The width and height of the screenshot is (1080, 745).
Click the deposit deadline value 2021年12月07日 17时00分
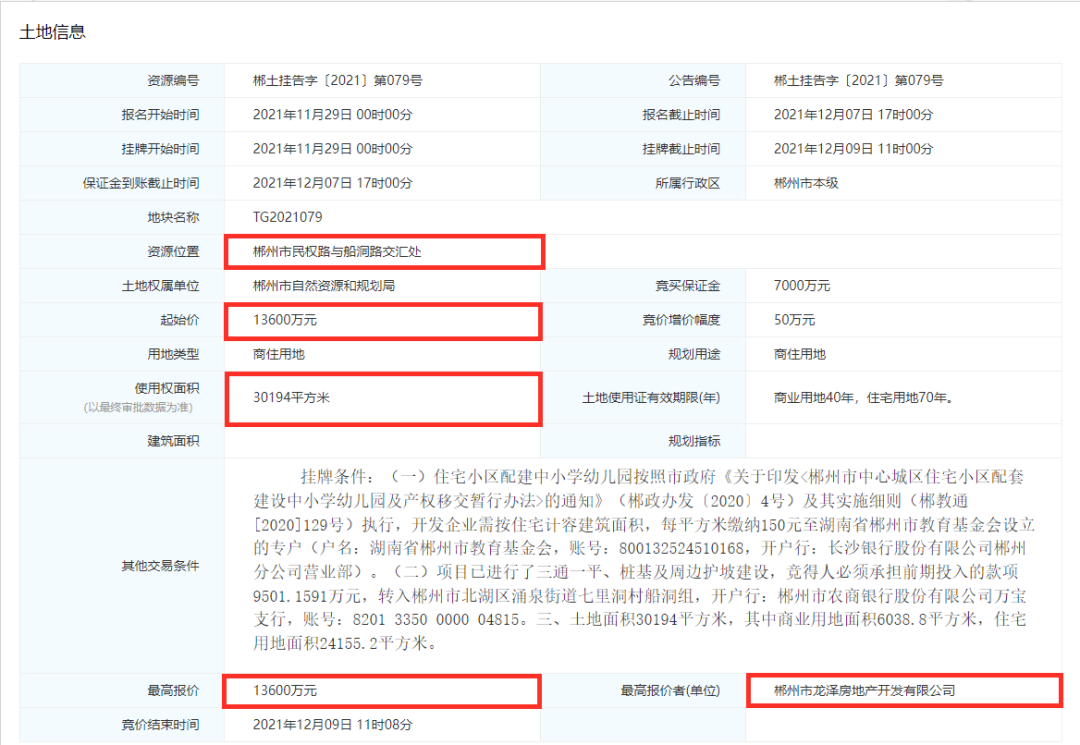coord(333,183)
